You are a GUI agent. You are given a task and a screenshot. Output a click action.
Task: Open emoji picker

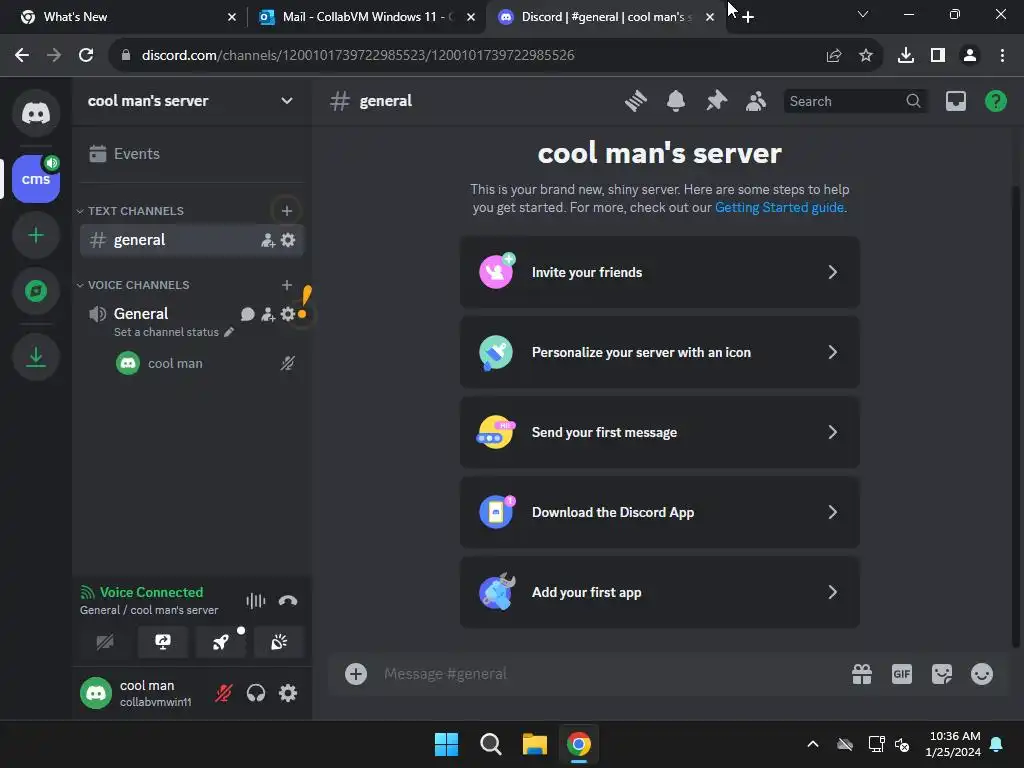(982, 674)
